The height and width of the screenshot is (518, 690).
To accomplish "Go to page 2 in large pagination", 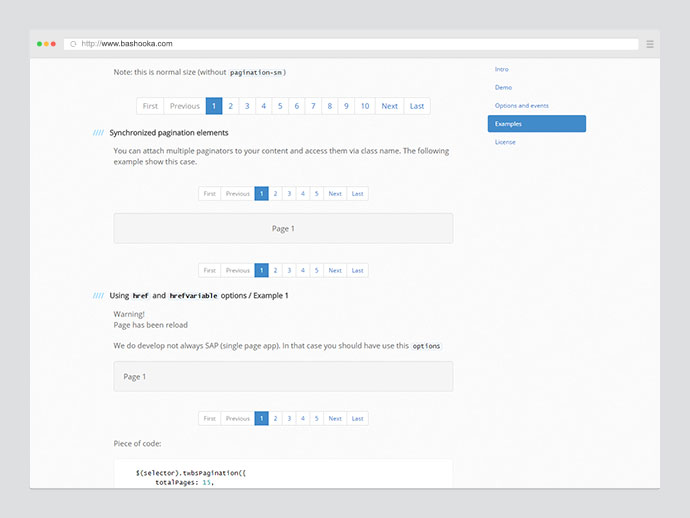I will pyautogui.click(x=231, y=106).
